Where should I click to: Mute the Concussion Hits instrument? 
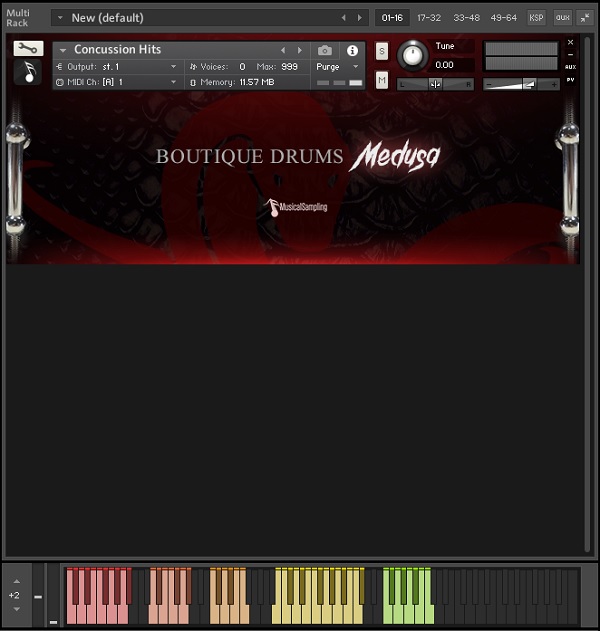click(382, 80)
